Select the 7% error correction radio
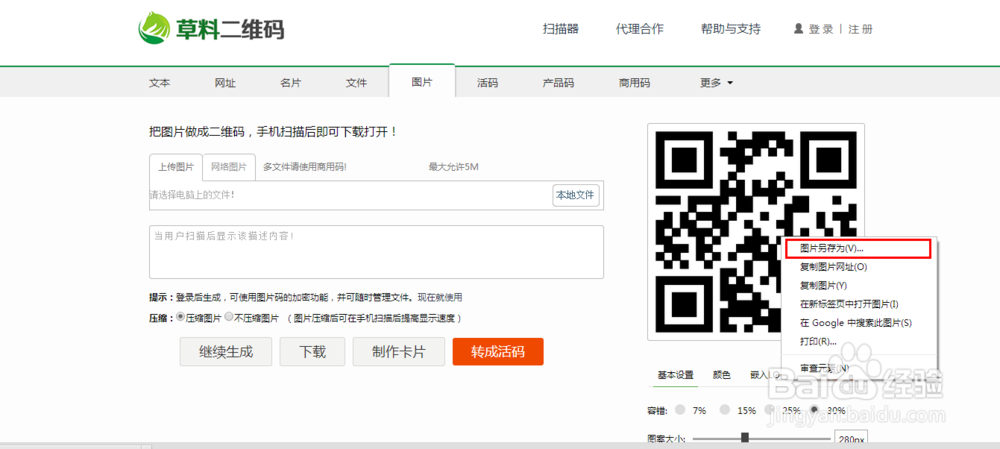1000x449 pixels. 681,409
